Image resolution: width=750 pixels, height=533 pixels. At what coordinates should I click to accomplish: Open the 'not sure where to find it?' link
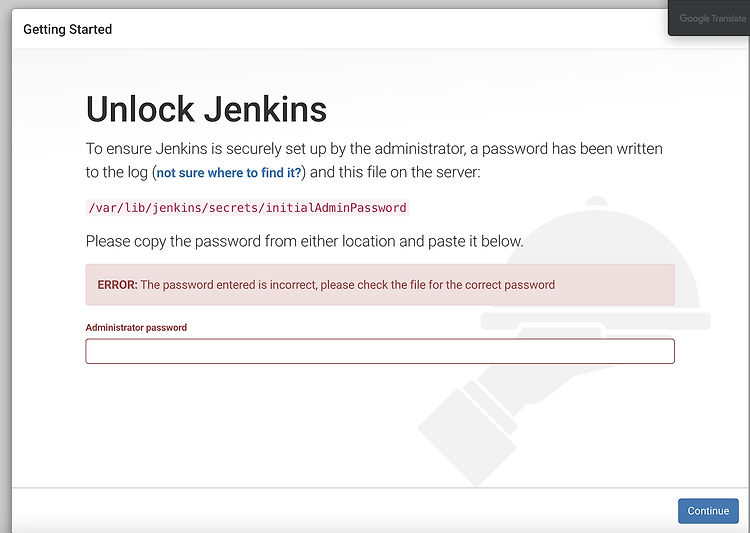[229, 172]
